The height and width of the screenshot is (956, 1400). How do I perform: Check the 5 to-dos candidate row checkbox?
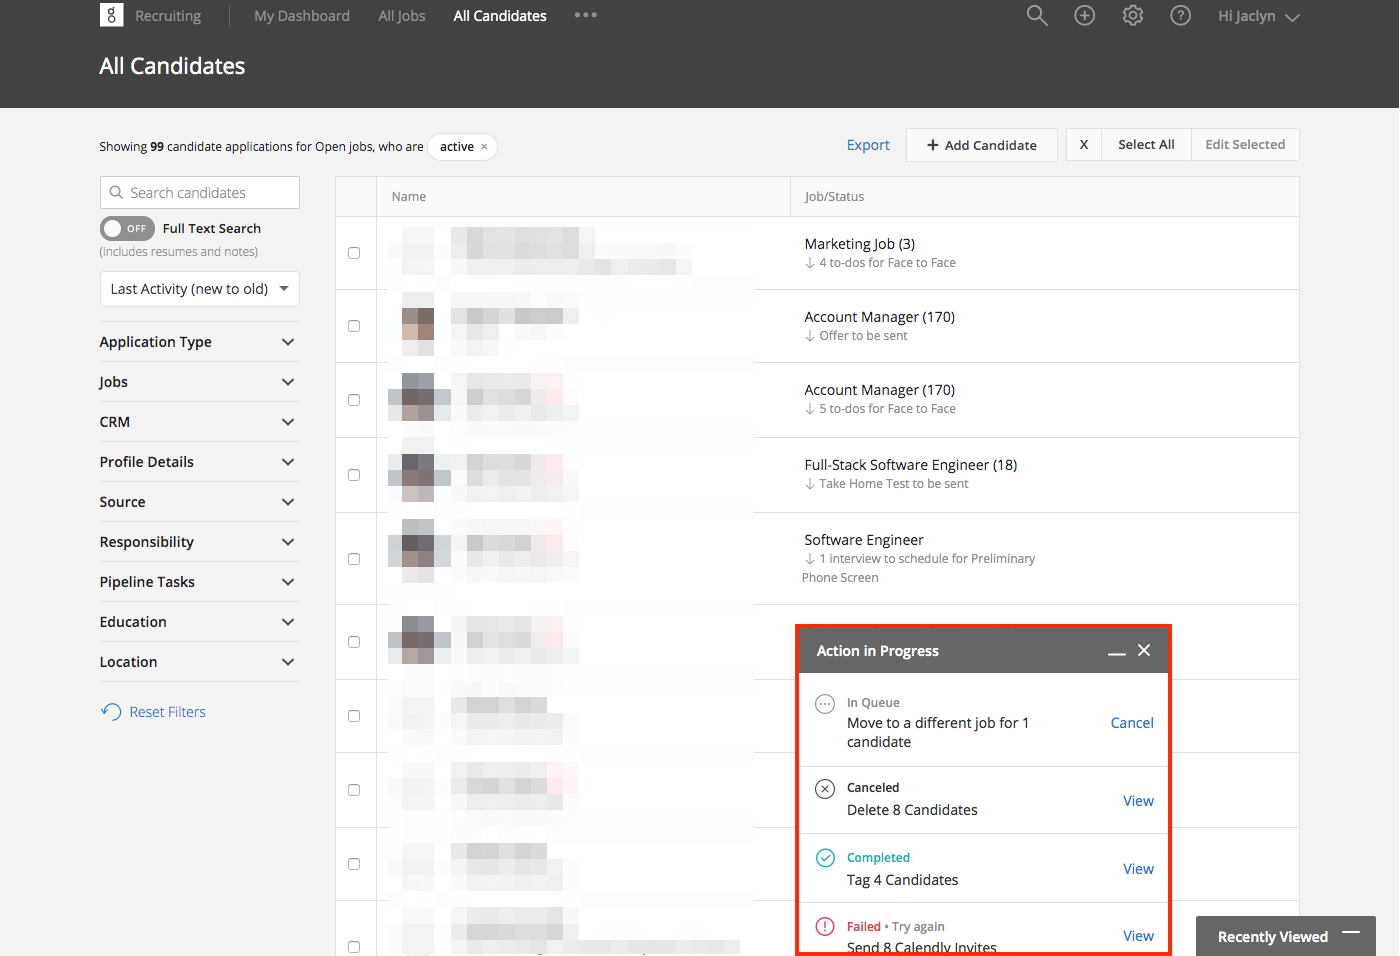pos(354,400)
